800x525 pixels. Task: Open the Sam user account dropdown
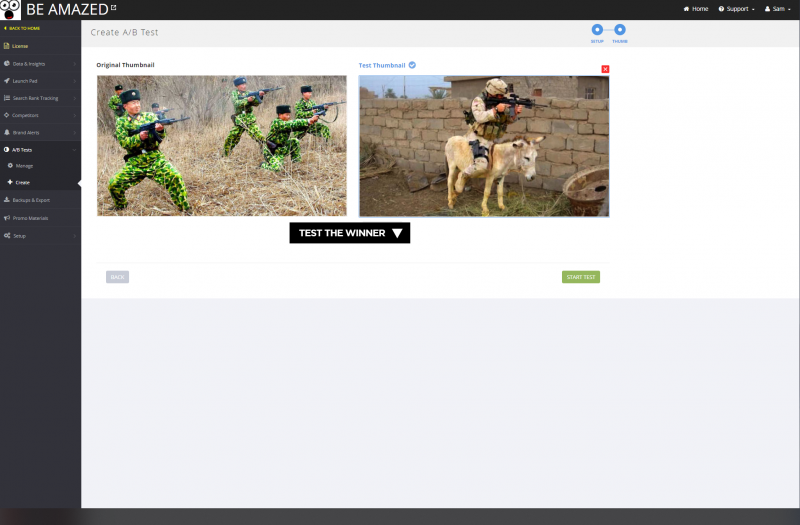click(777, 8)
